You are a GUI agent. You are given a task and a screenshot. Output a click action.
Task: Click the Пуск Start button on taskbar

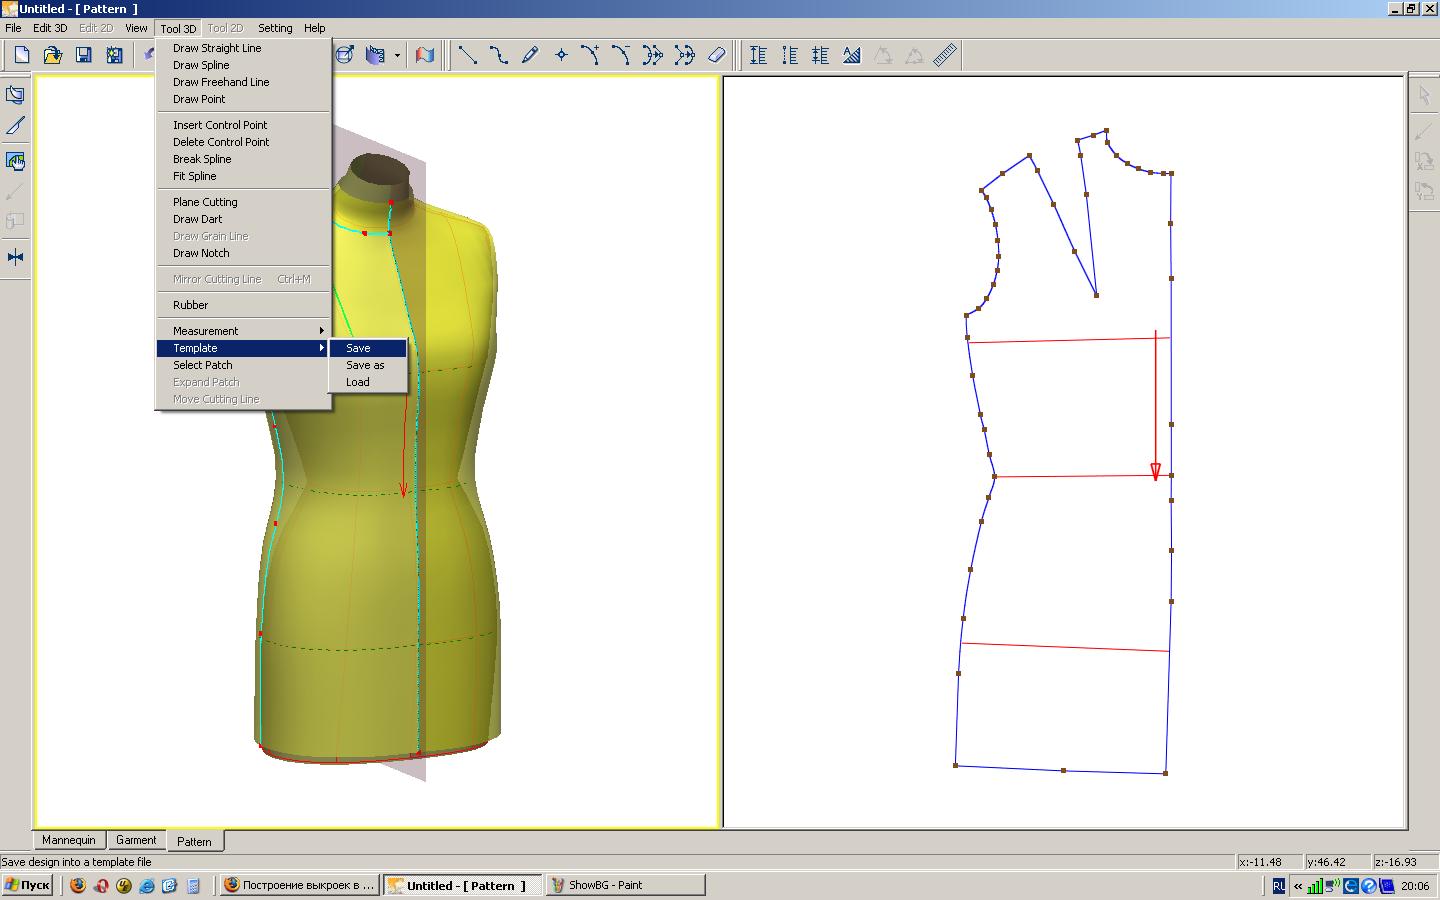click(x=27, y=885)
